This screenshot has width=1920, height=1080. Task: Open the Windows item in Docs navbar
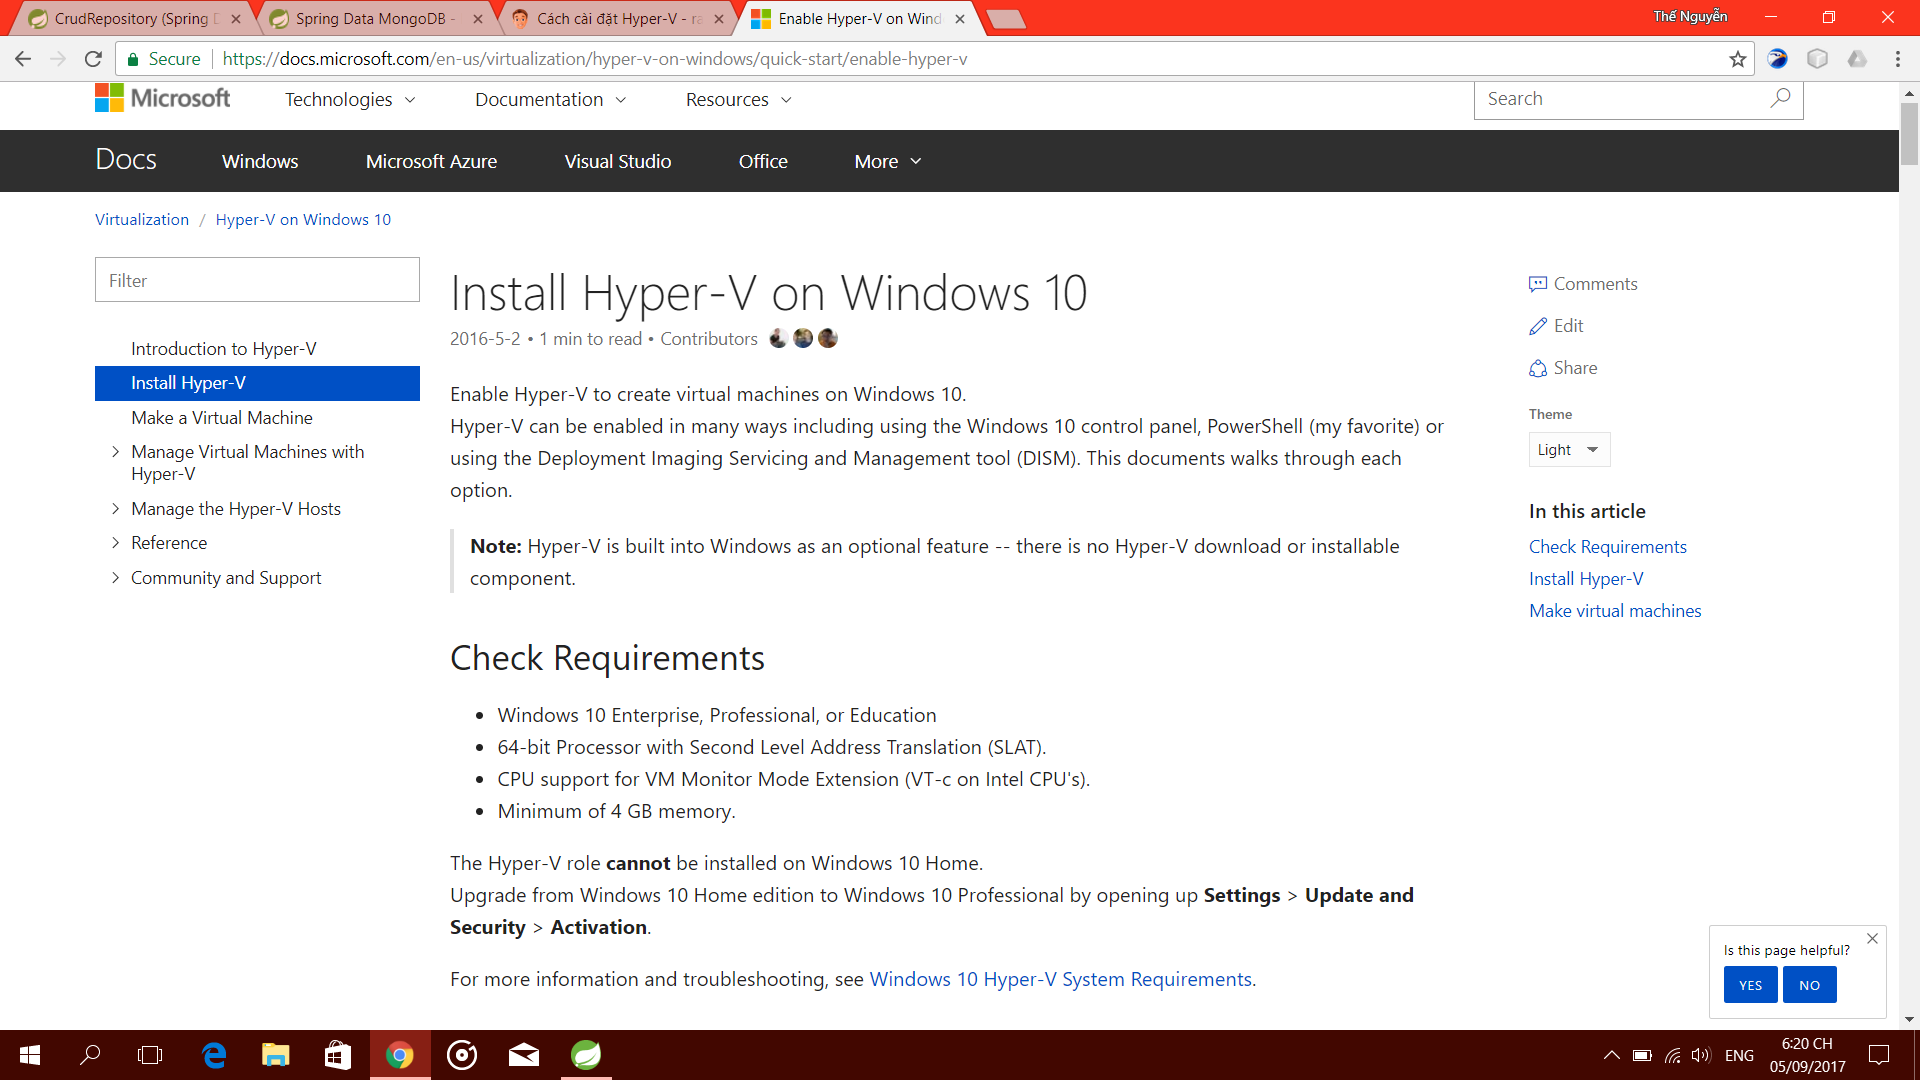(260, 161)
